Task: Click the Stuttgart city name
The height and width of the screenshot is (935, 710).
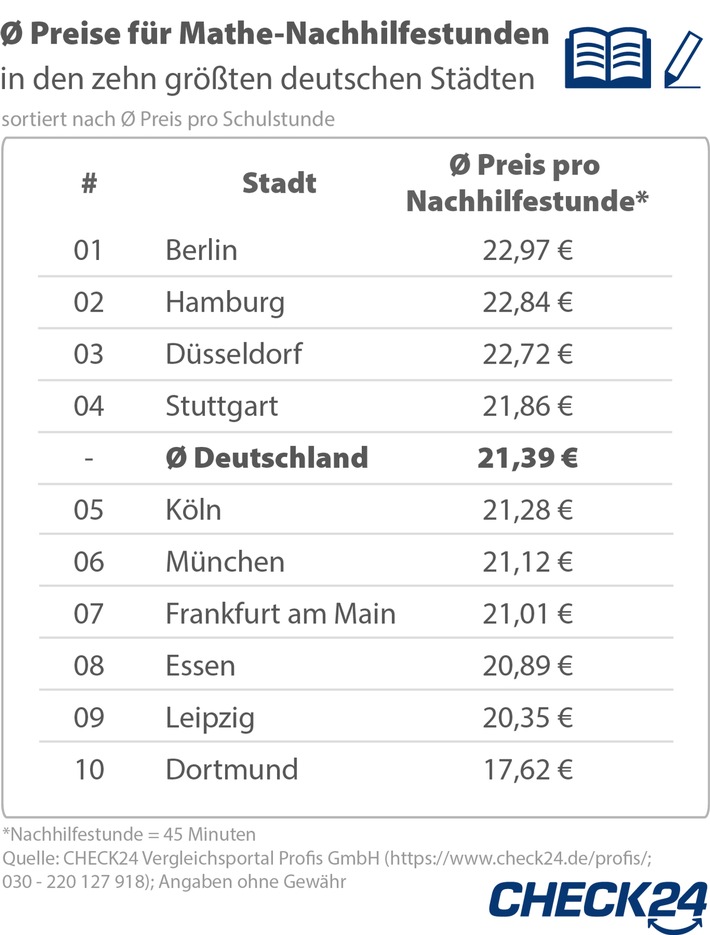Action: [221, 406]
